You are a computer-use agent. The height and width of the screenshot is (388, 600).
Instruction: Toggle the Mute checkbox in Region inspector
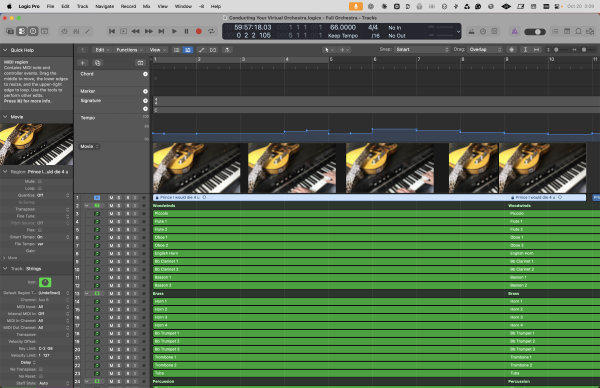tap(40, 181)
